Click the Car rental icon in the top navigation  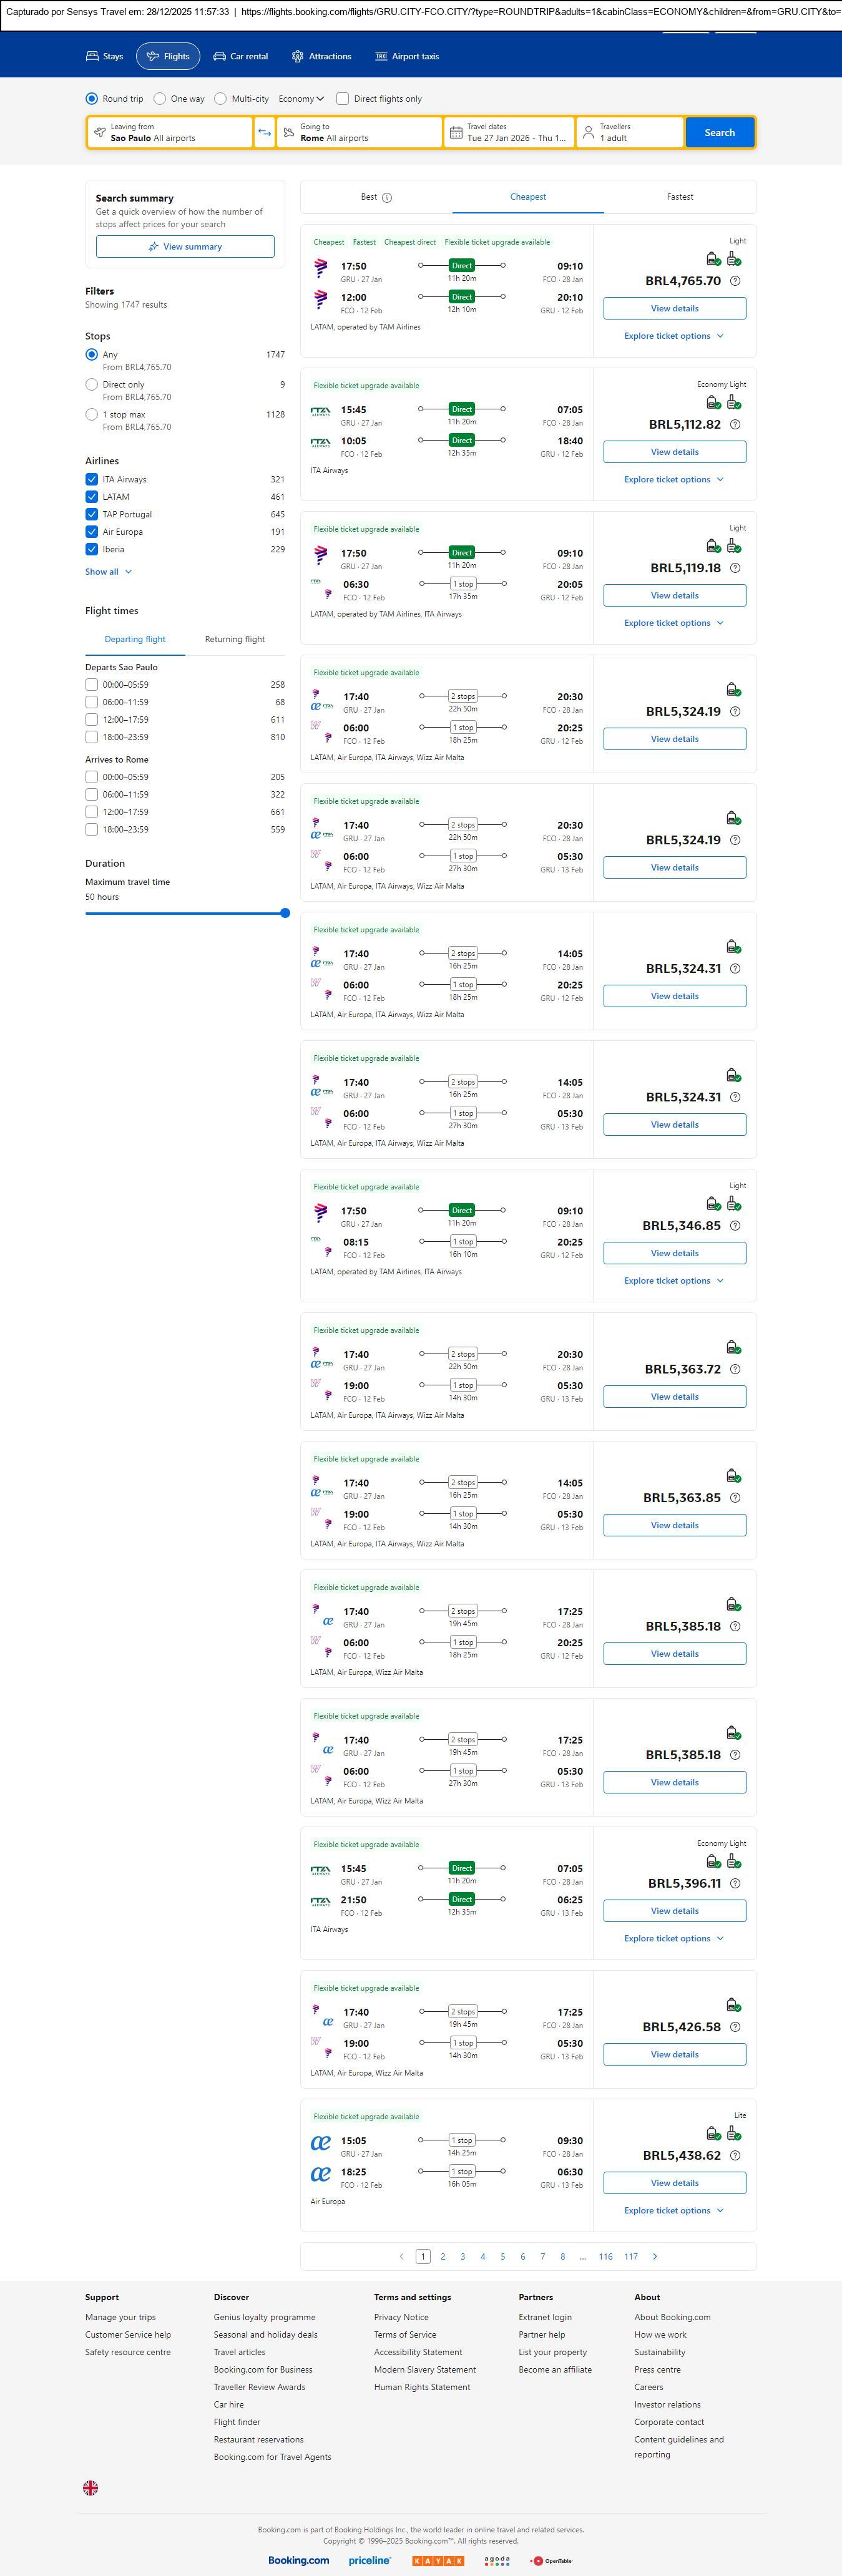pyautogui.click(x=219, y=57)
